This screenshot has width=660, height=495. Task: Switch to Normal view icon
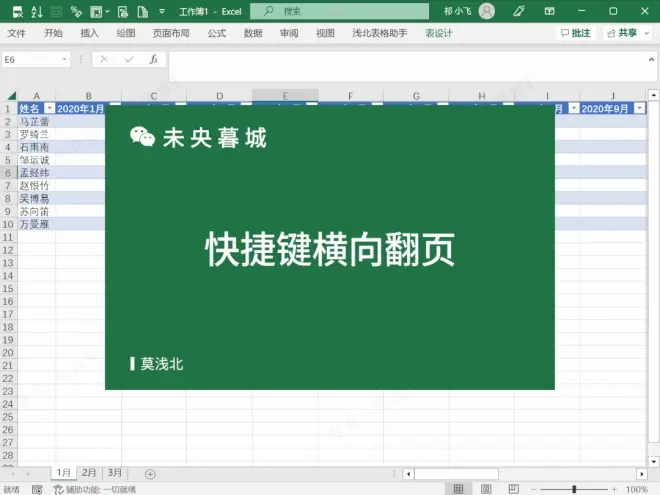tap(458, 489)
